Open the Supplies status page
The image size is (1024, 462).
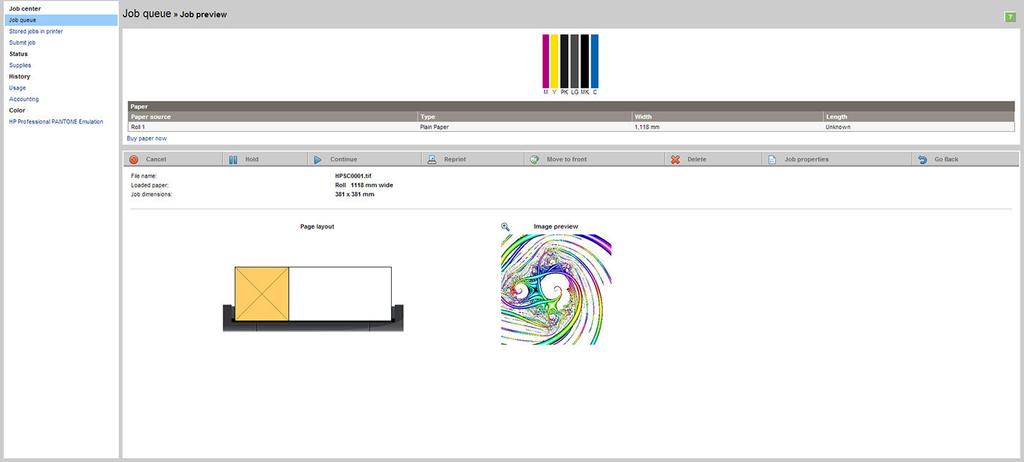click(20, 65)
